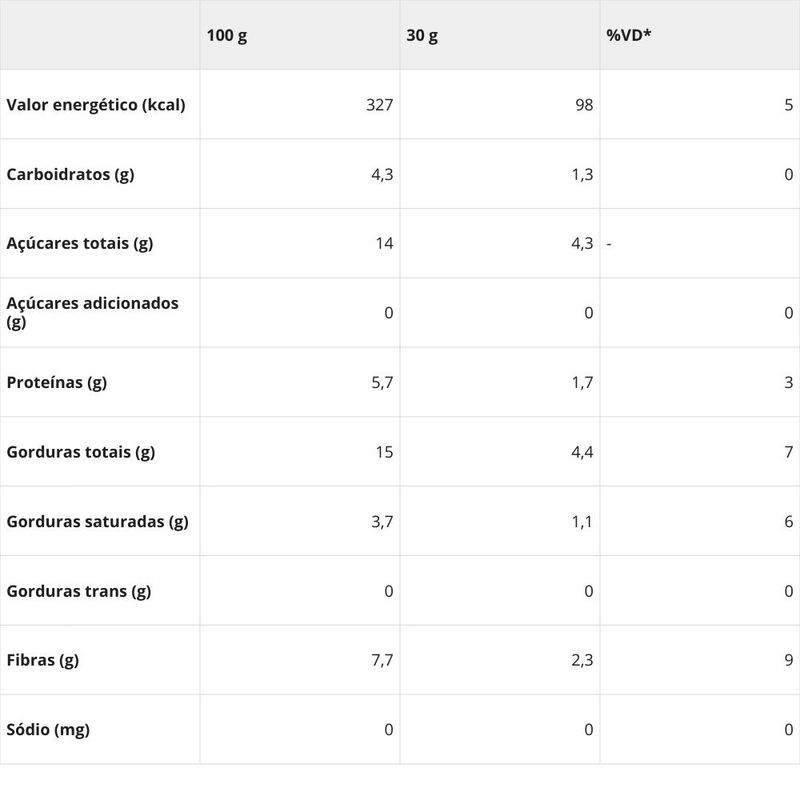Click the "Gorduras totais (g)" row label
Viewport: 800px width, 800px height.
[x=81, y=452]
